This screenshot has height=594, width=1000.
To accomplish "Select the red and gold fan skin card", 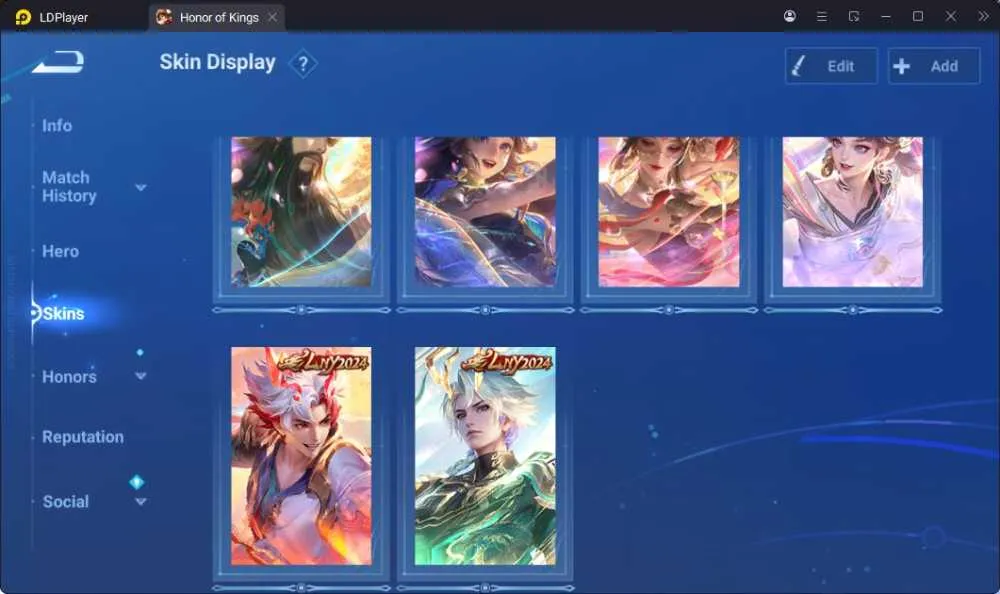I will click(669, 212).
